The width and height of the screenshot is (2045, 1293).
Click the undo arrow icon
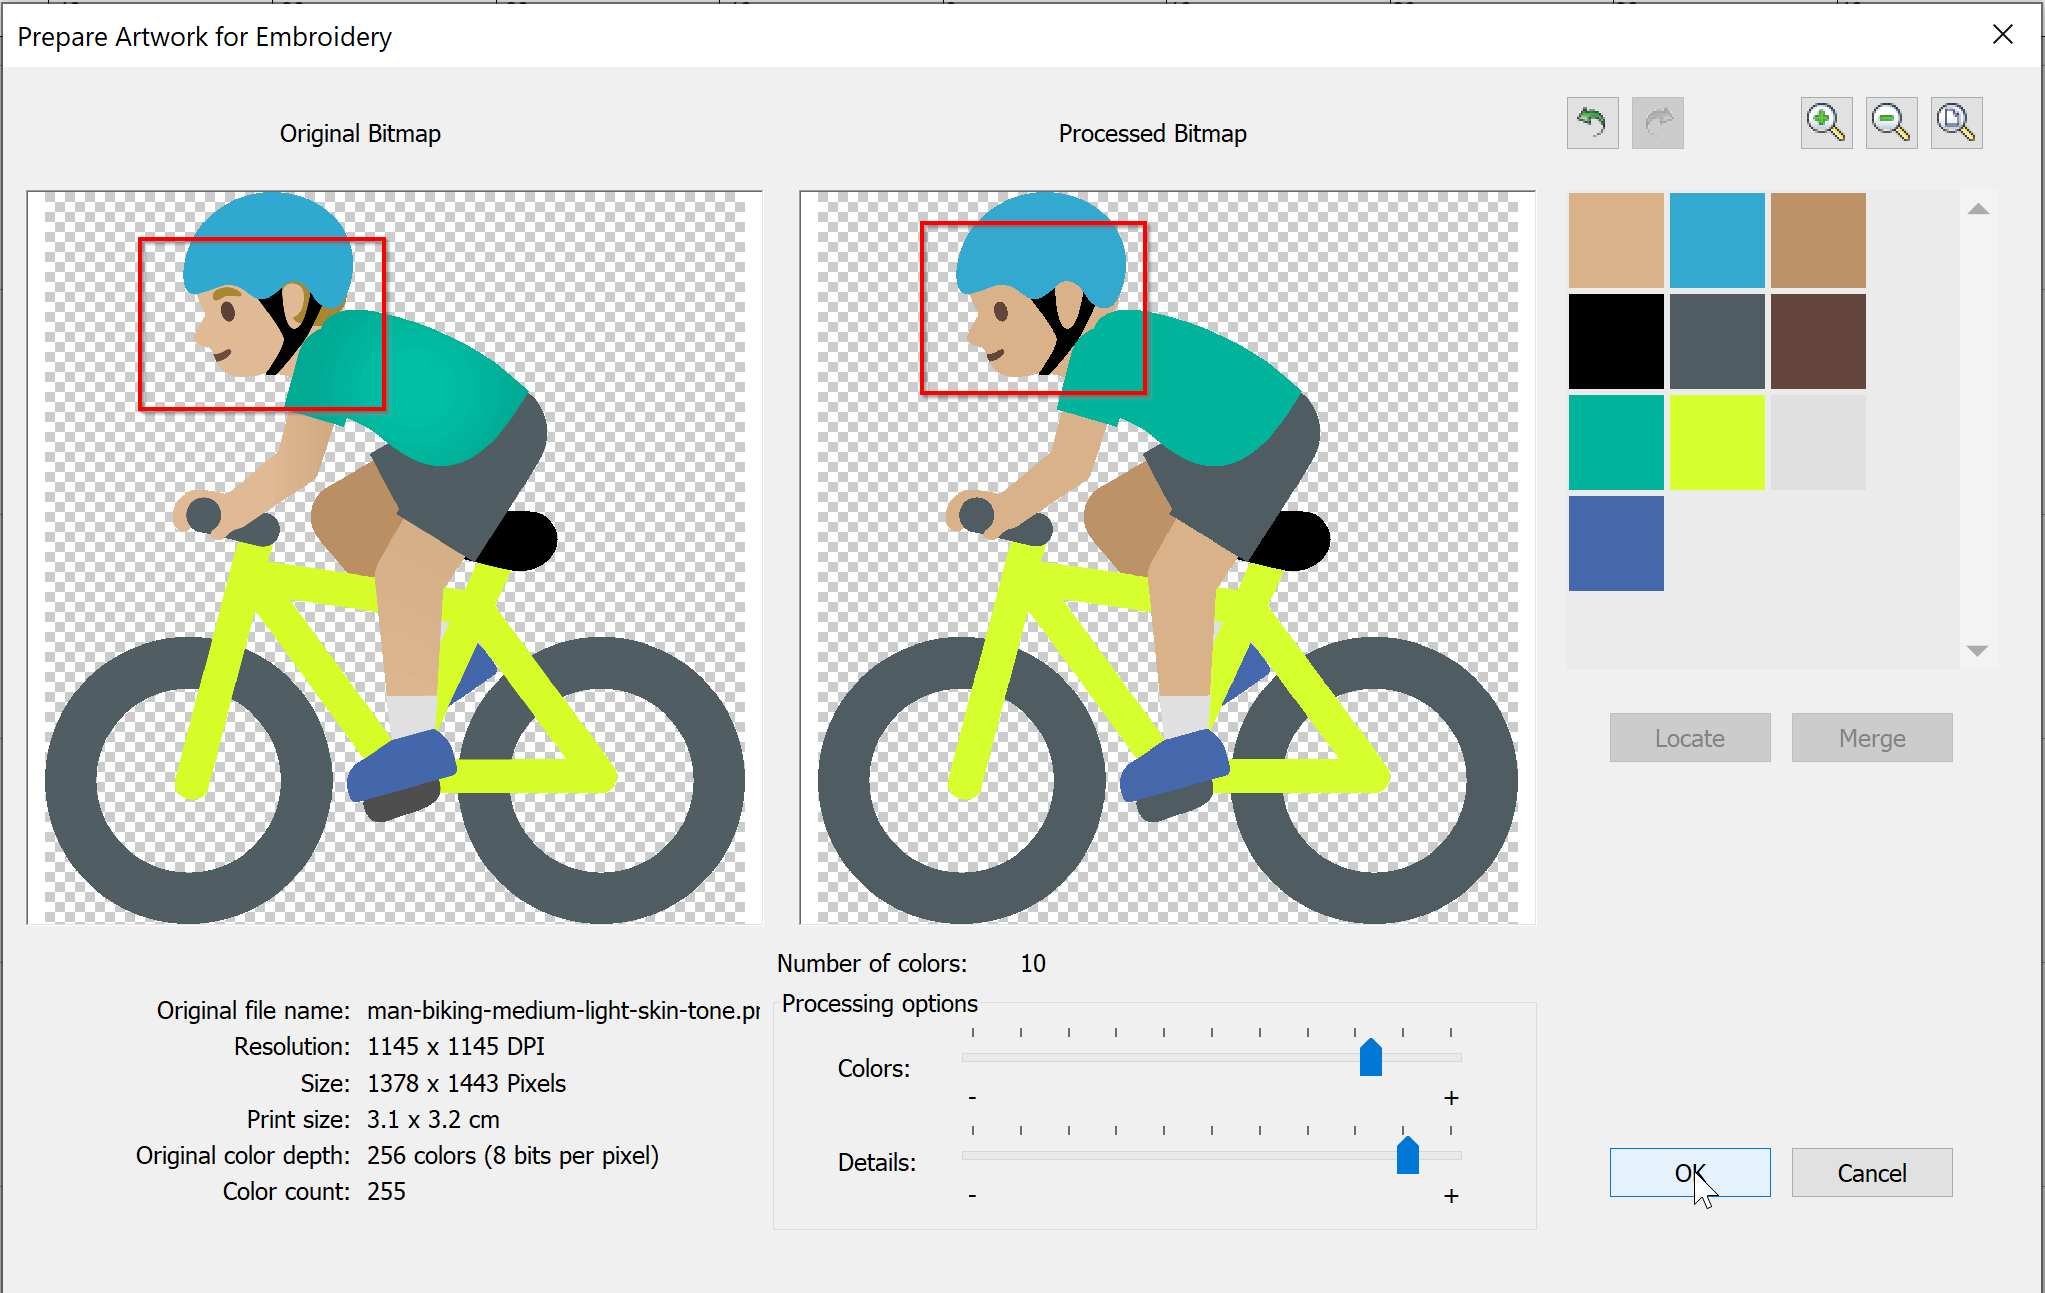(x=1592, y=123)
